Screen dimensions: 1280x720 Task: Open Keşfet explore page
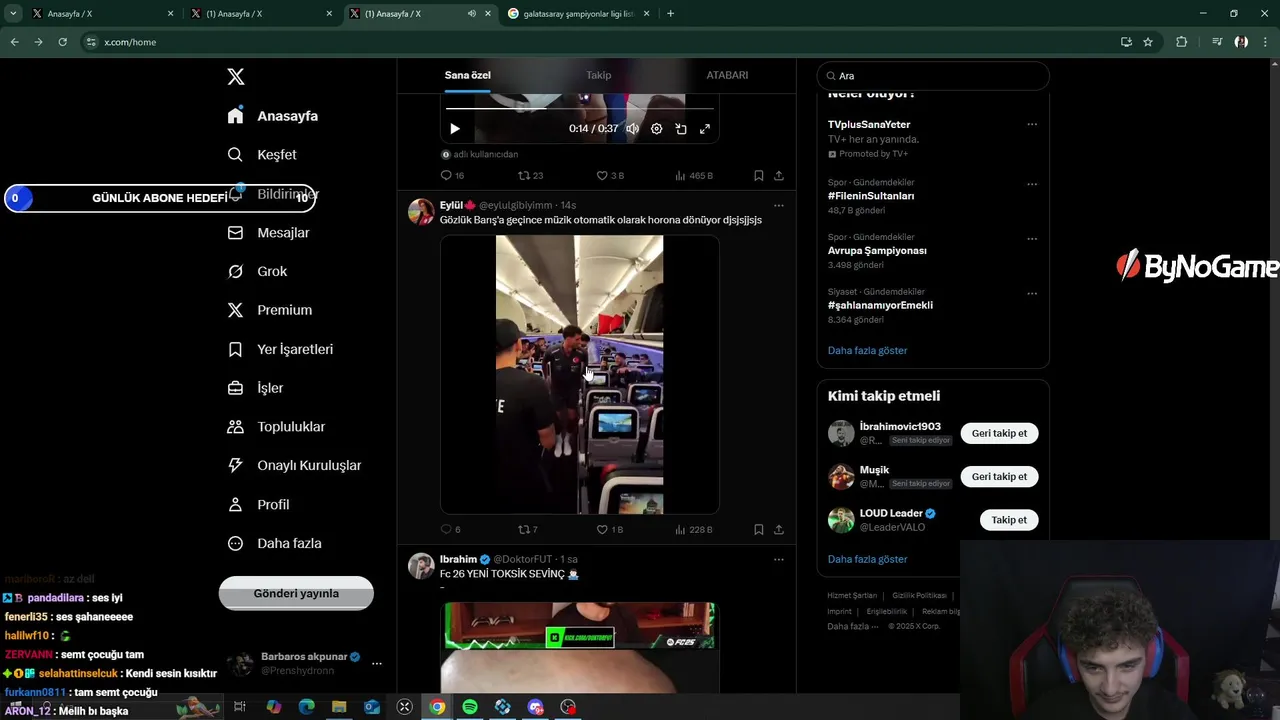262,155
